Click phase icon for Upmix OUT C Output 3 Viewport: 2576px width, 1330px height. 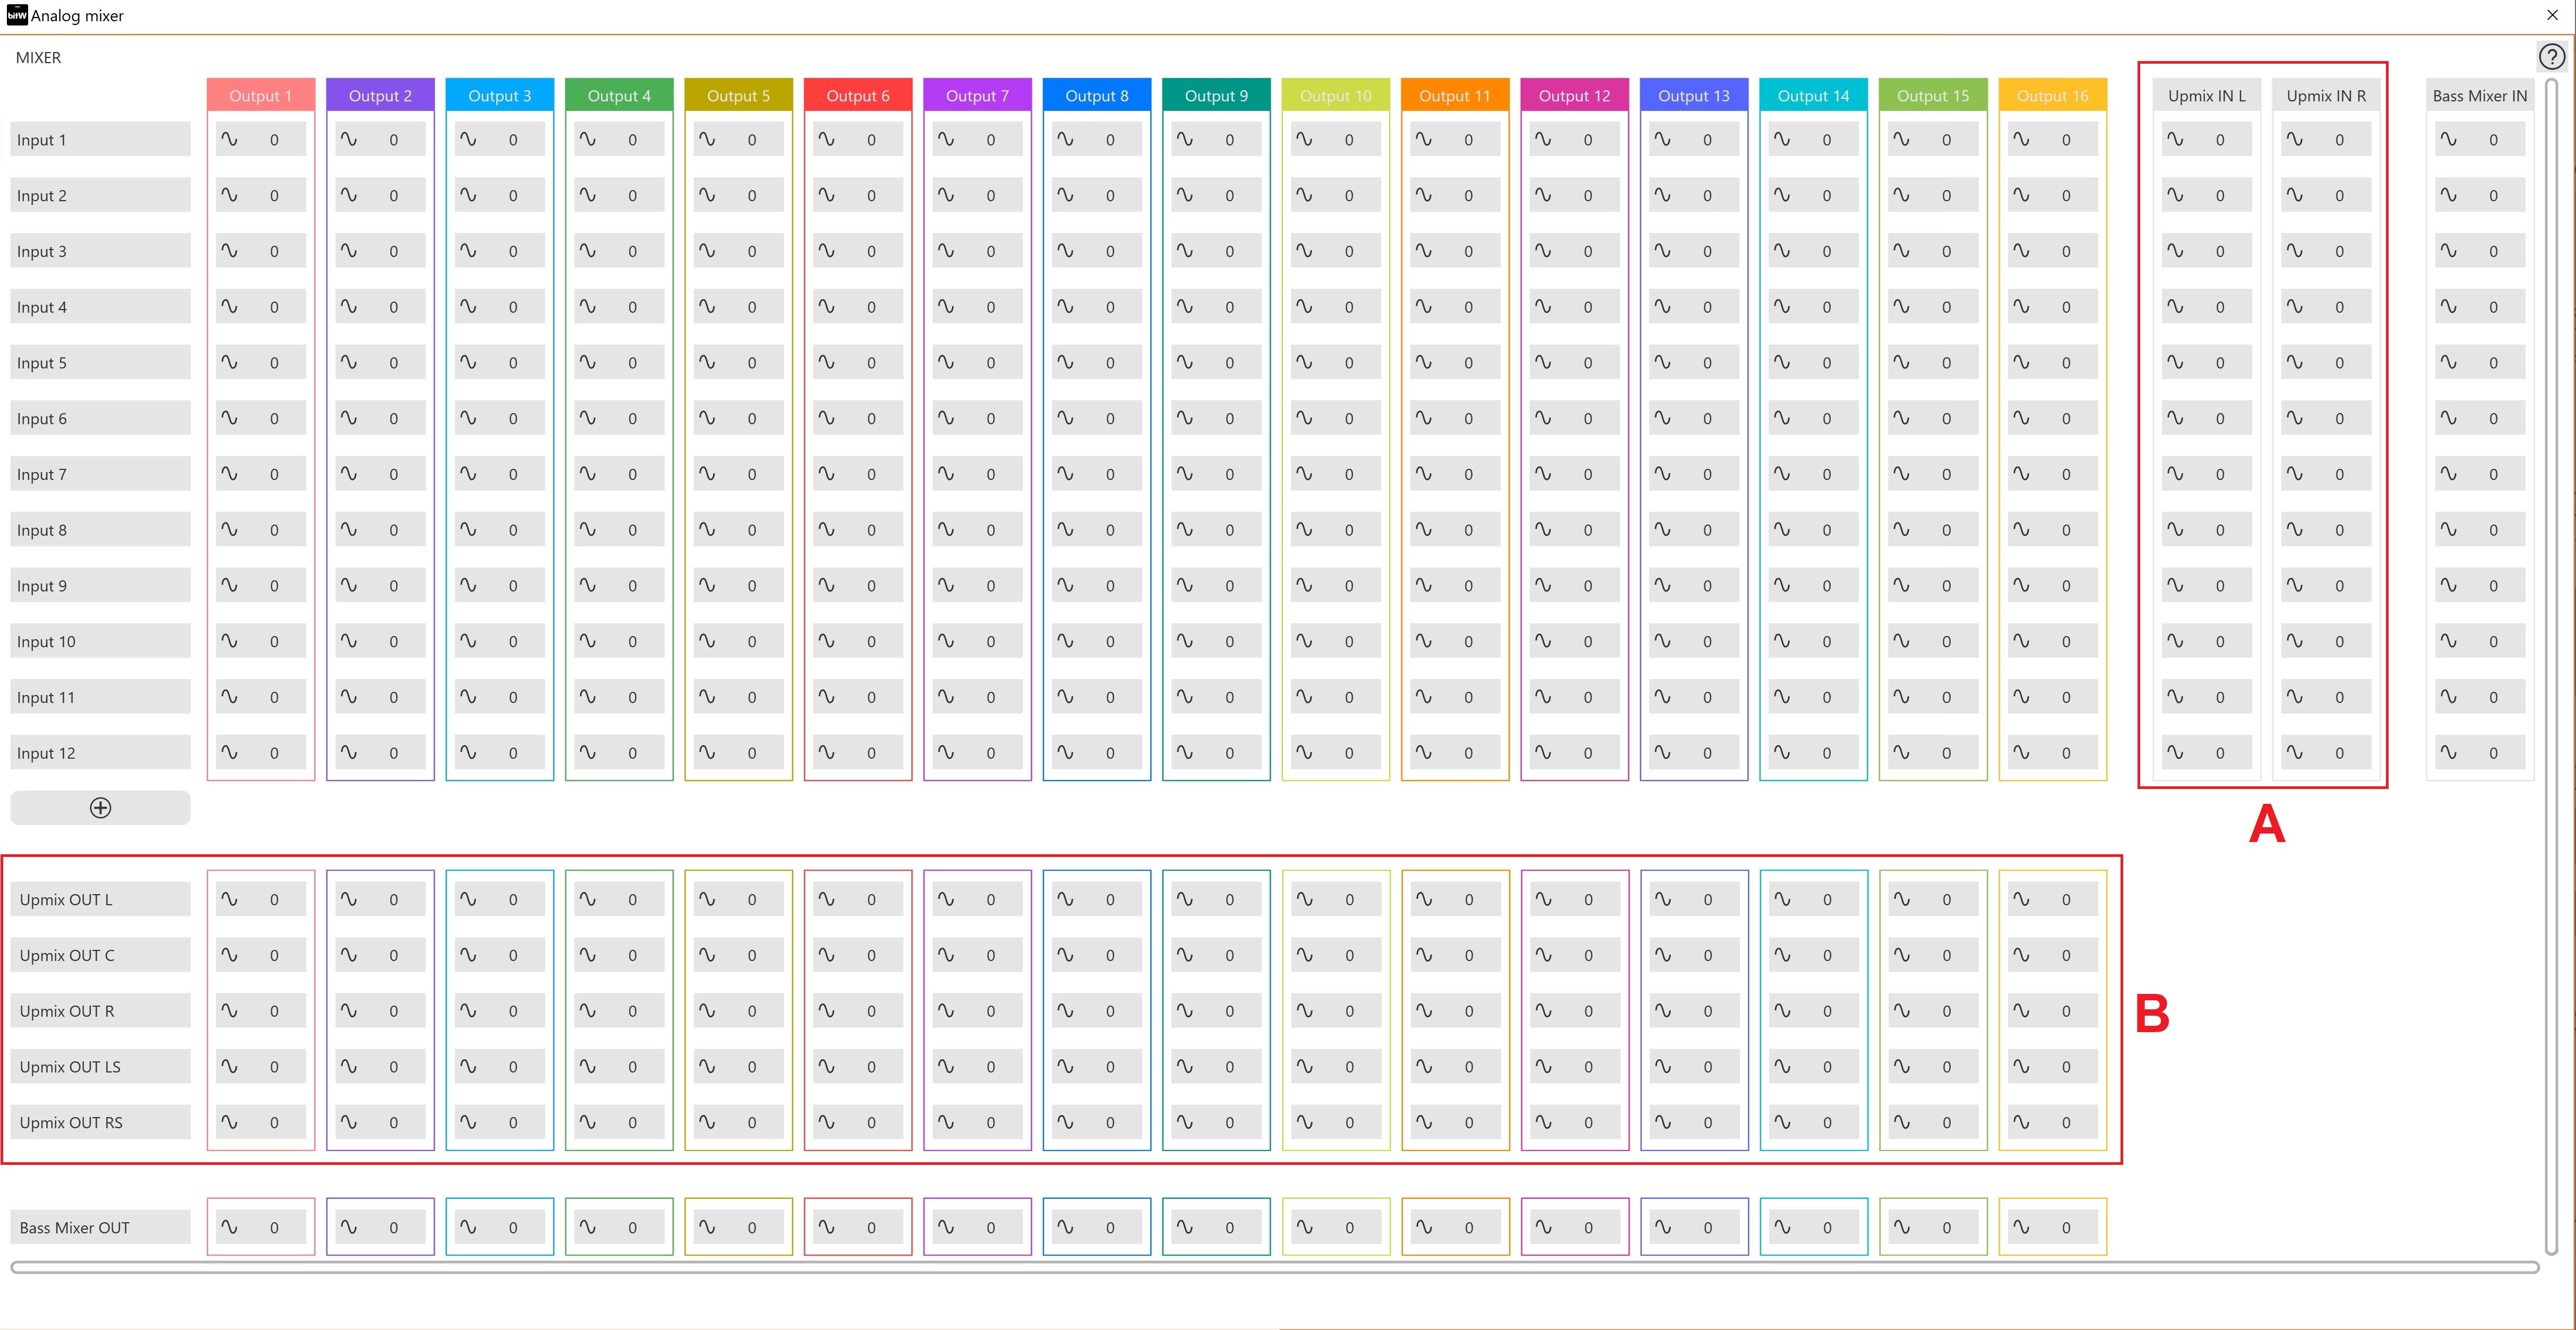(x=468, y=954)
